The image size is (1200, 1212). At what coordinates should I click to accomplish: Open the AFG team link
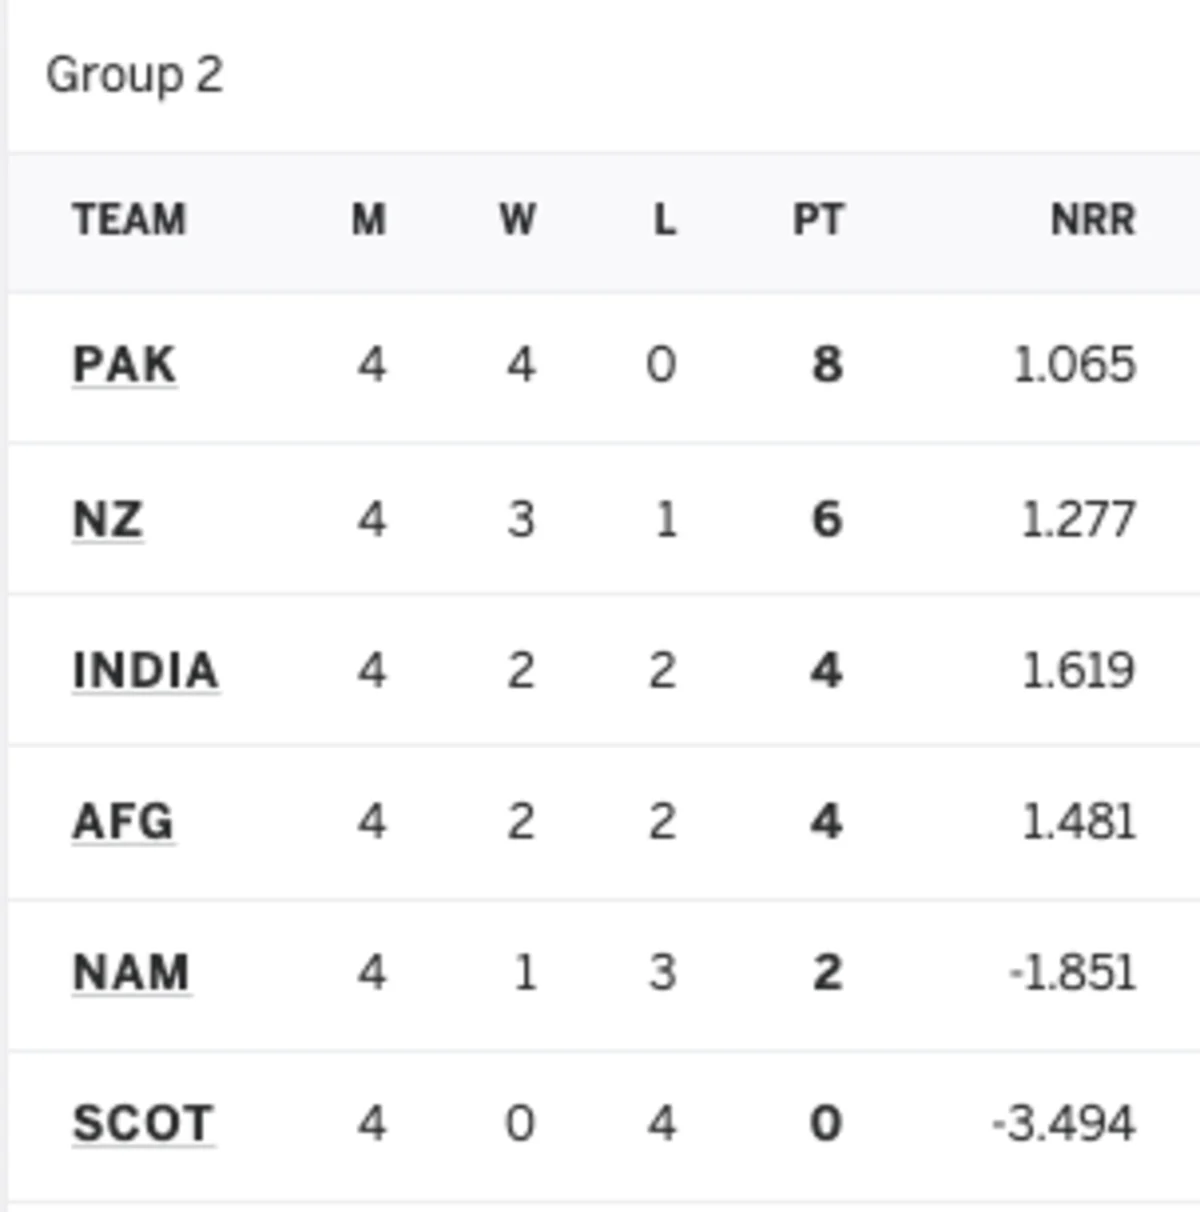point(123,822)
